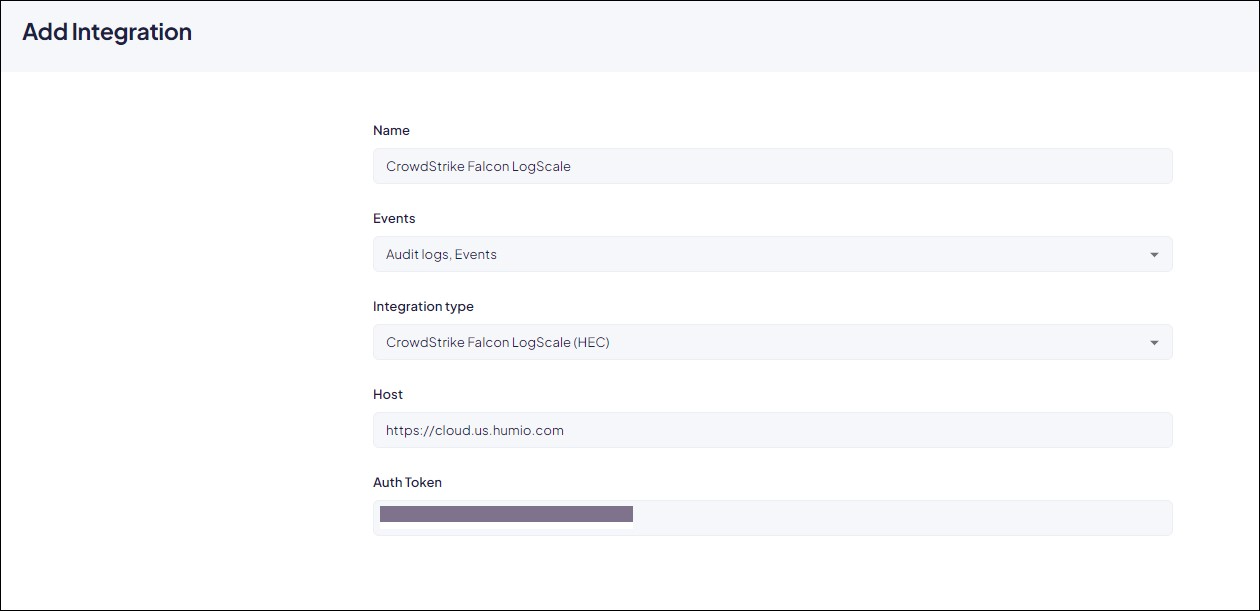Viewport: 1260px width, 611px height.
Task: Click the Add Integration page heading
Action: pyautogui.click(x=107, y=32)
